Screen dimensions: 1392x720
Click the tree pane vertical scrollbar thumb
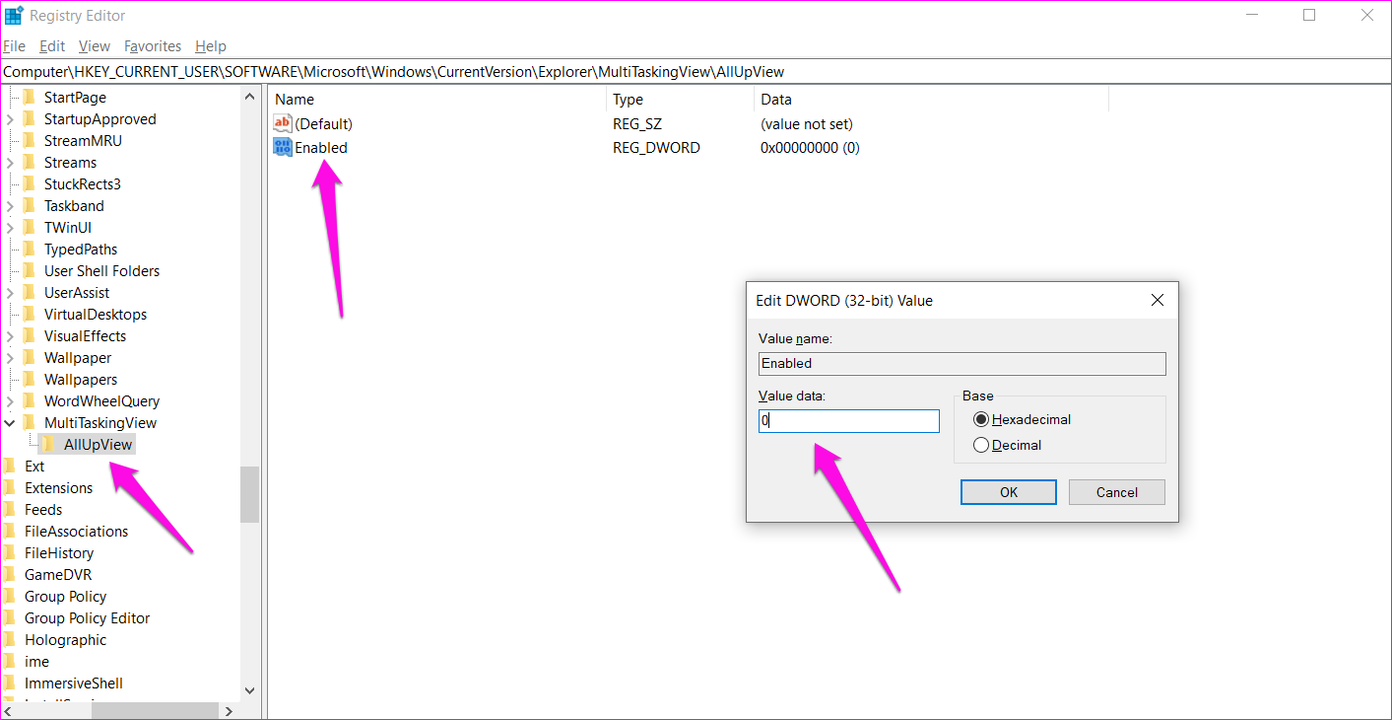(249, 494)
